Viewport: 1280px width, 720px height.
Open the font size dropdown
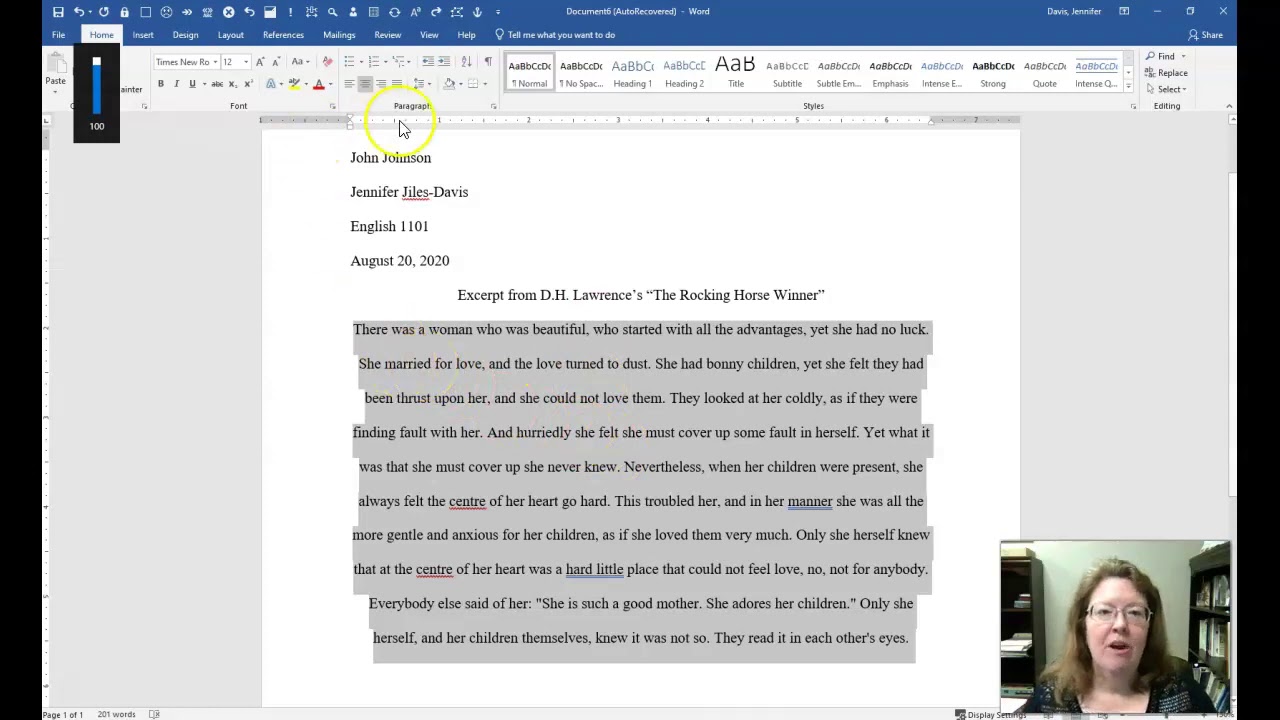click(x=246, y=62)
